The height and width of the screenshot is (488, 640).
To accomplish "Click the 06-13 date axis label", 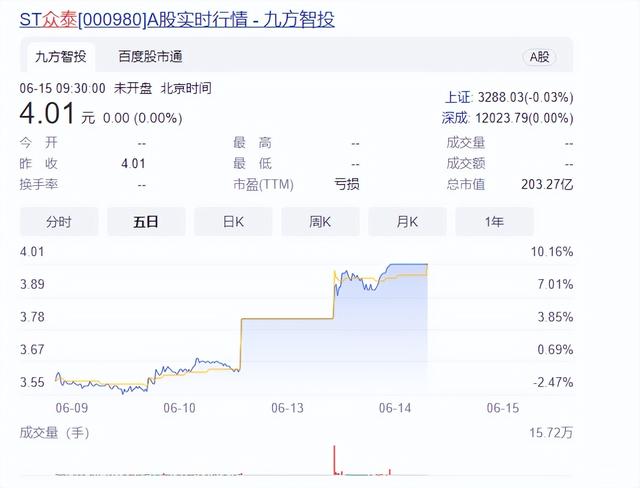I will click(287, 408).
